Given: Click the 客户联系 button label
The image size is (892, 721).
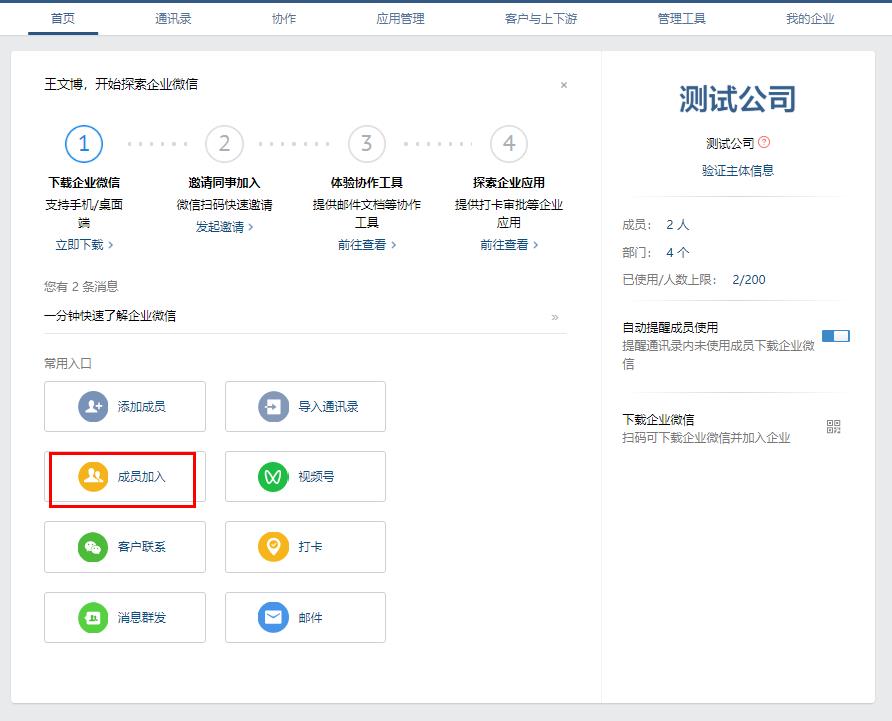Looking at the screenshot, I should click(x=142, y=547).
